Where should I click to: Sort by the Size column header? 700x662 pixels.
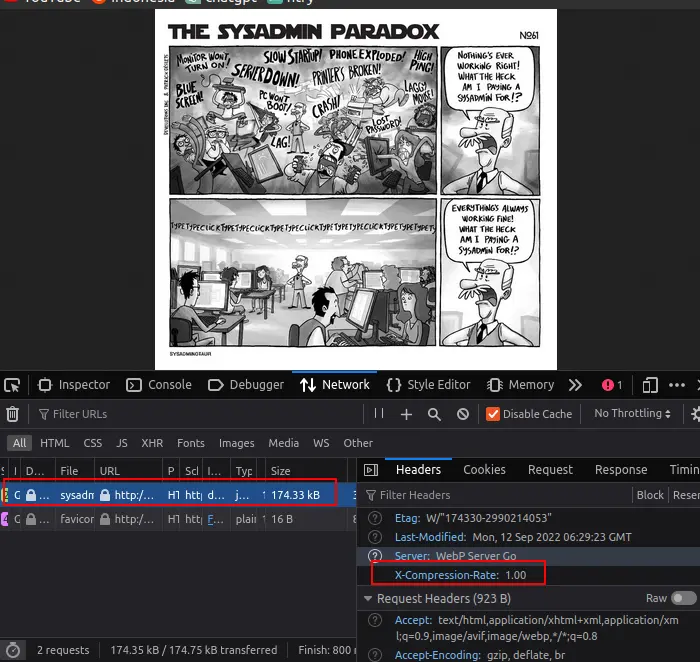[x=306, y=471]
